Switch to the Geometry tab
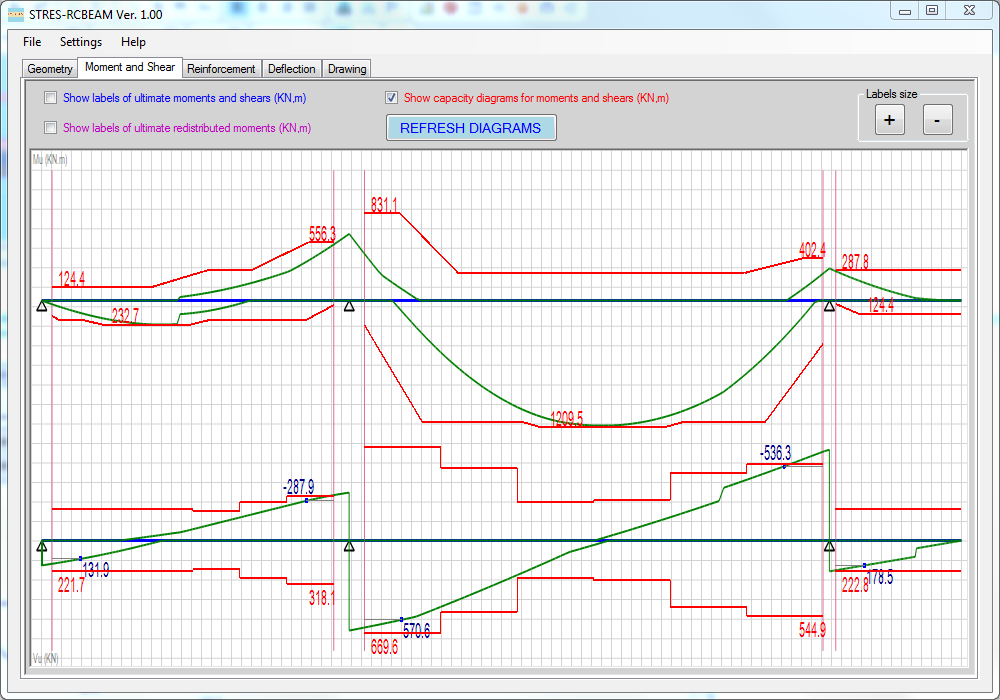Image resolution: width=1000 pixels, height=700 pixels. (x=50, y=69)
